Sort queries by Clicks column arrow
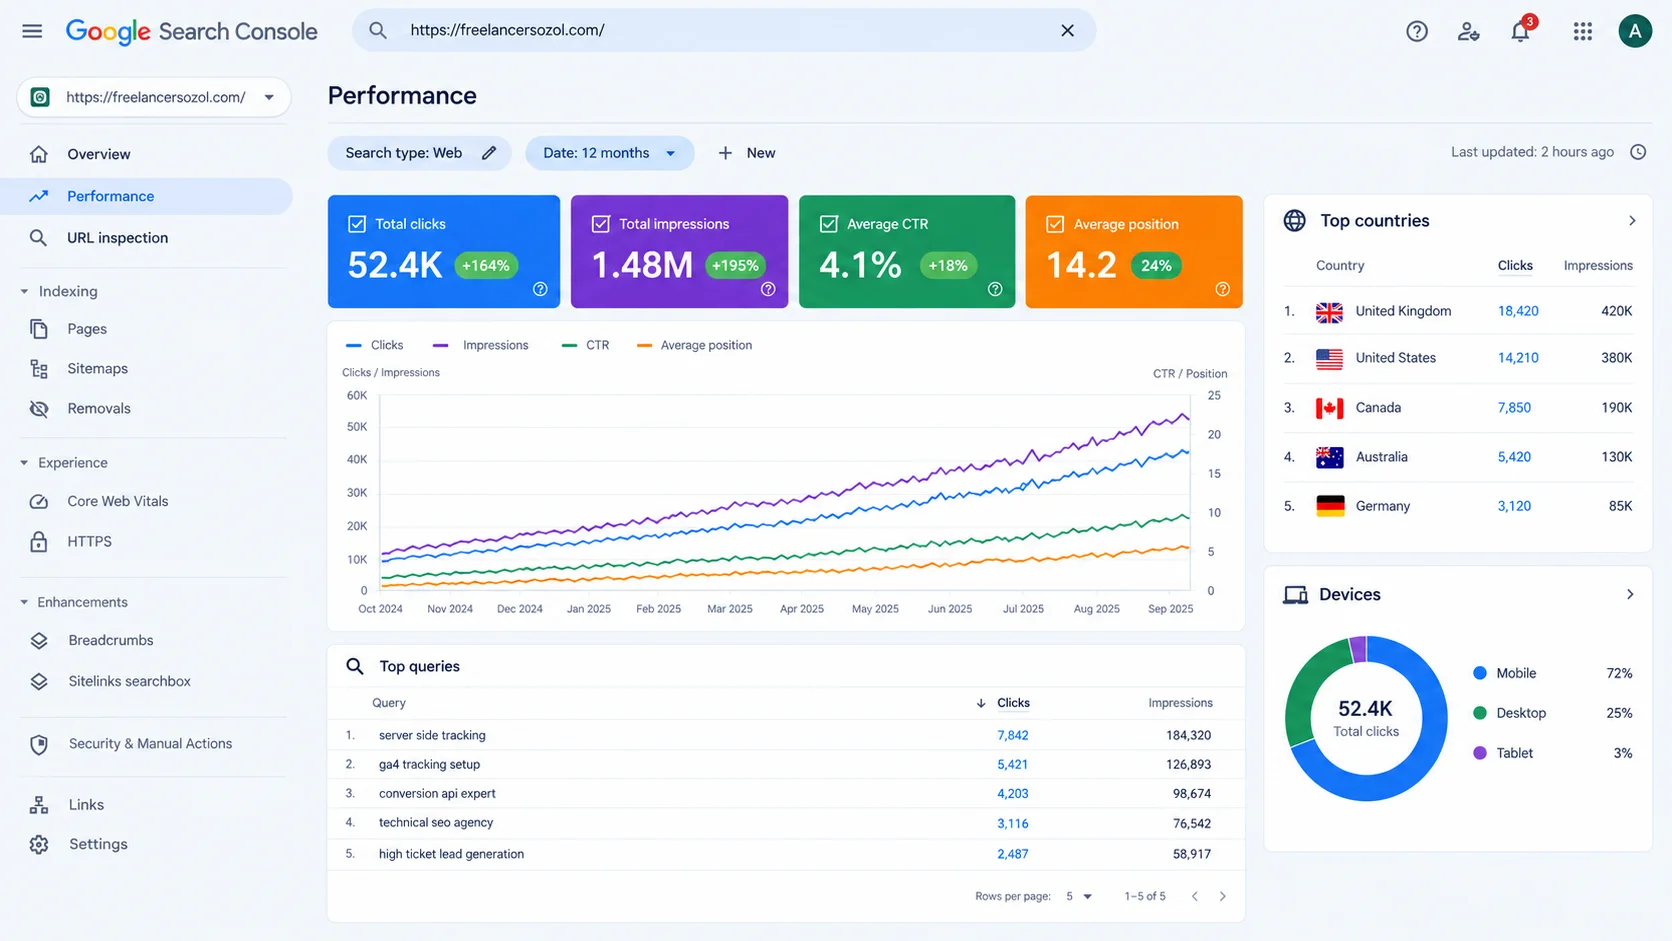 [981, 703]
